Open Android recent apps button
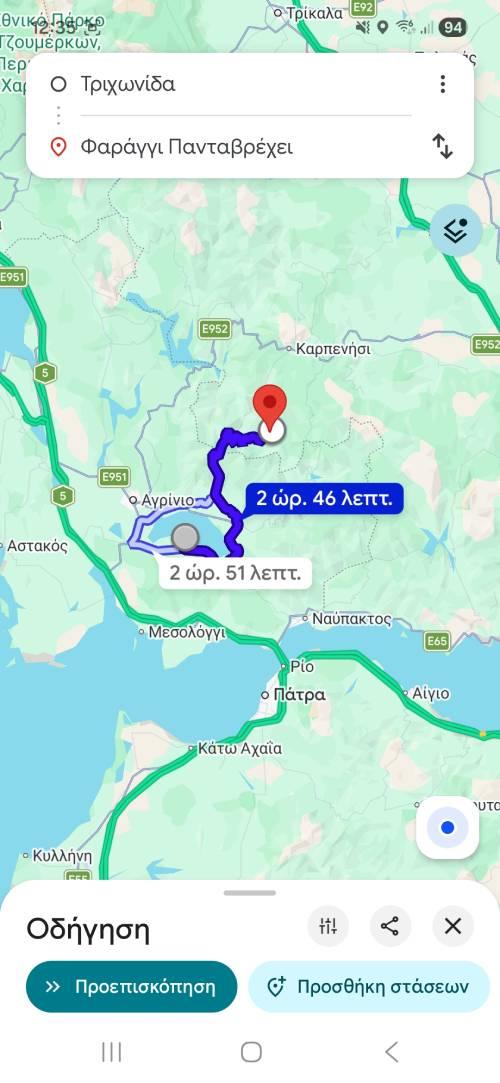 [x=111, y=1052]
